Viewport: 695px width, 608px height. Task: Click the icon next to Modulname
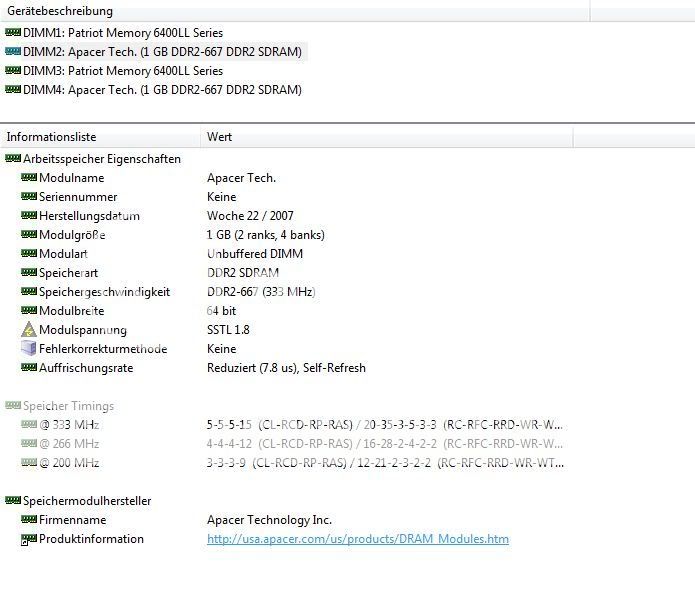click(x=29, y=178)
